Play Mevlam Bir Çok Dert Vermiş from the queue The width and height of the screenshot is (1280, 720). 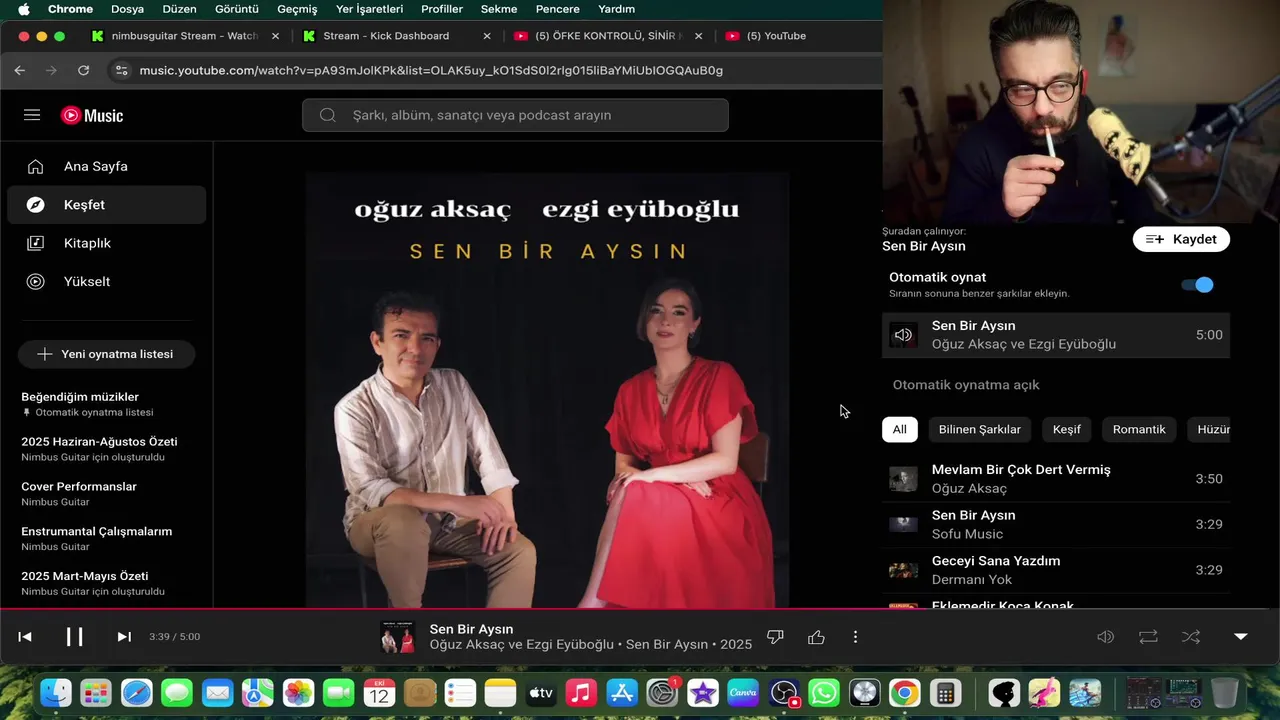coord(1056,479)
